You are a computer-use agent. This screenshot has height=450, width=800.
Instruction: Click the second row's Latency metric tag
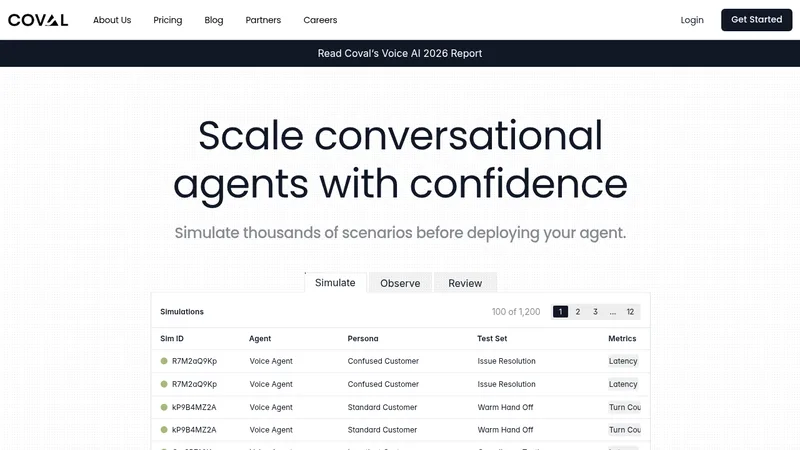[x=623, y=384]
